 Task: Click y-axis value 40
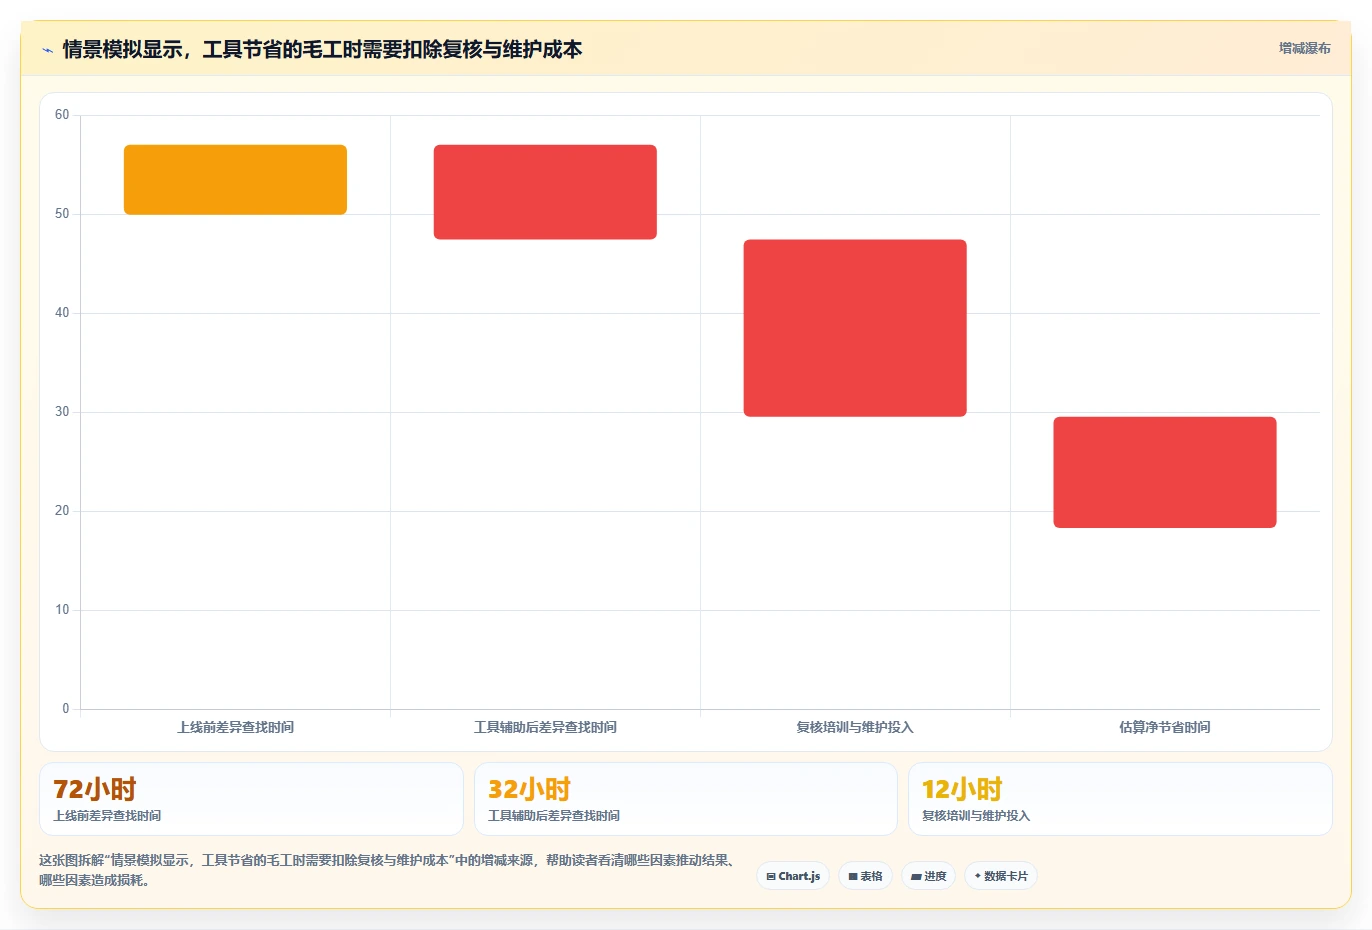click(x=62, y=313)
